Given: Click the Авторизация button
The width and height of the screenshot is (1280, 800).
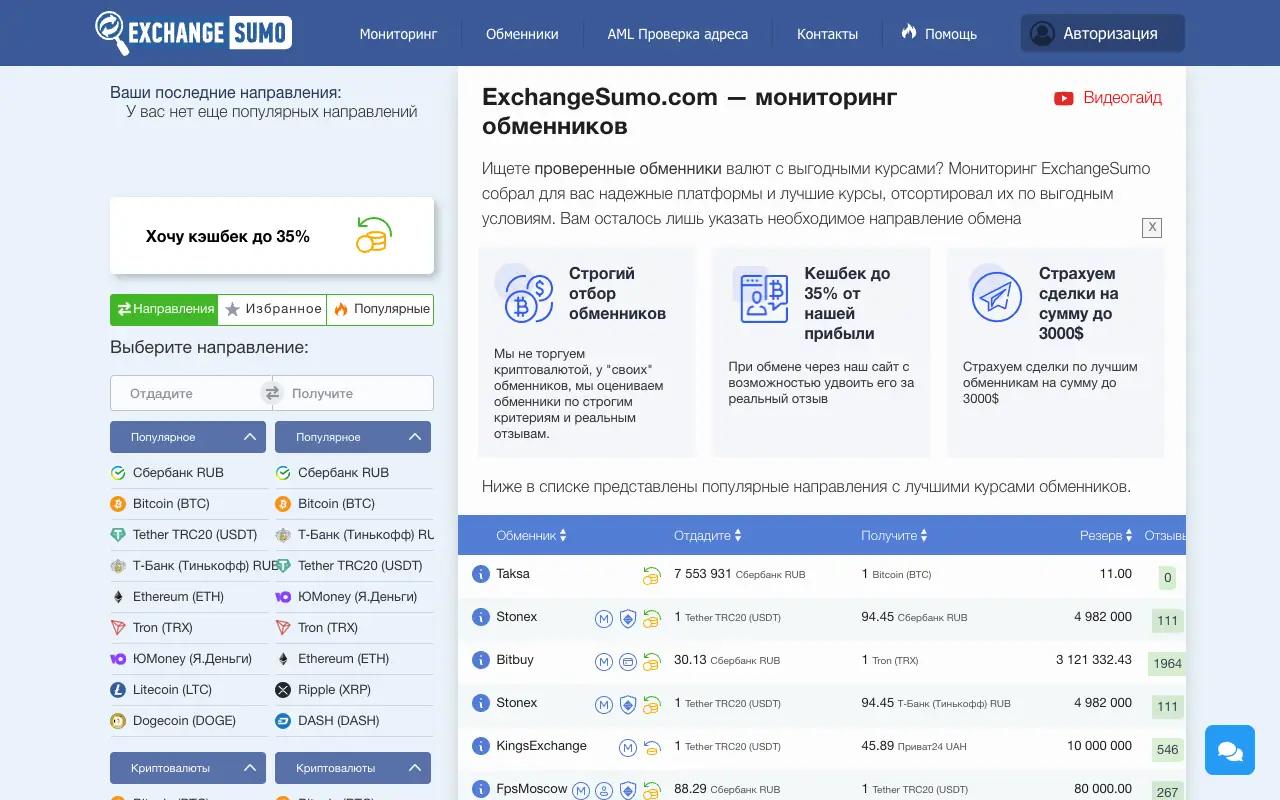Looking at the screenshot, I should (x=1102, y=33).
